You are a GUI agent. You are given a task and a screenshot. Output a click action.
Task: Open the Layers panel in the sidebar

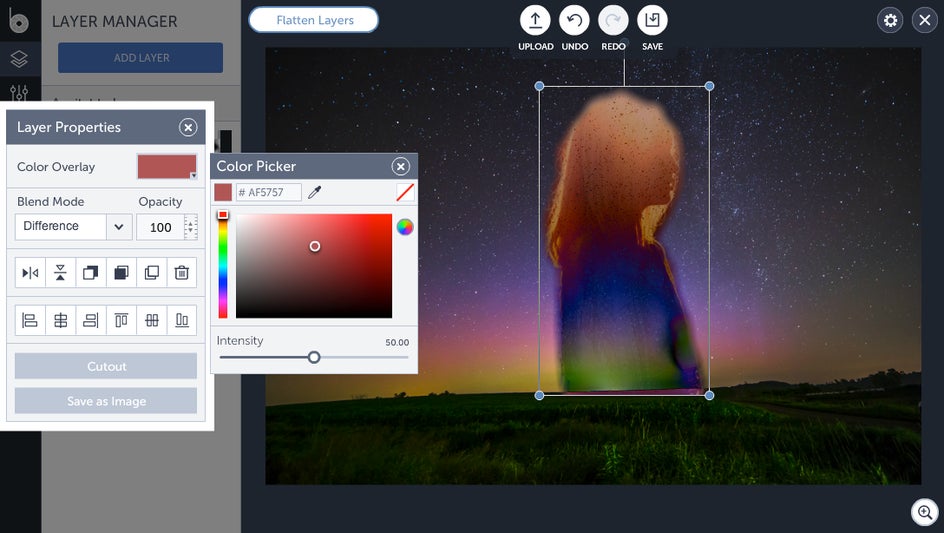19,59
